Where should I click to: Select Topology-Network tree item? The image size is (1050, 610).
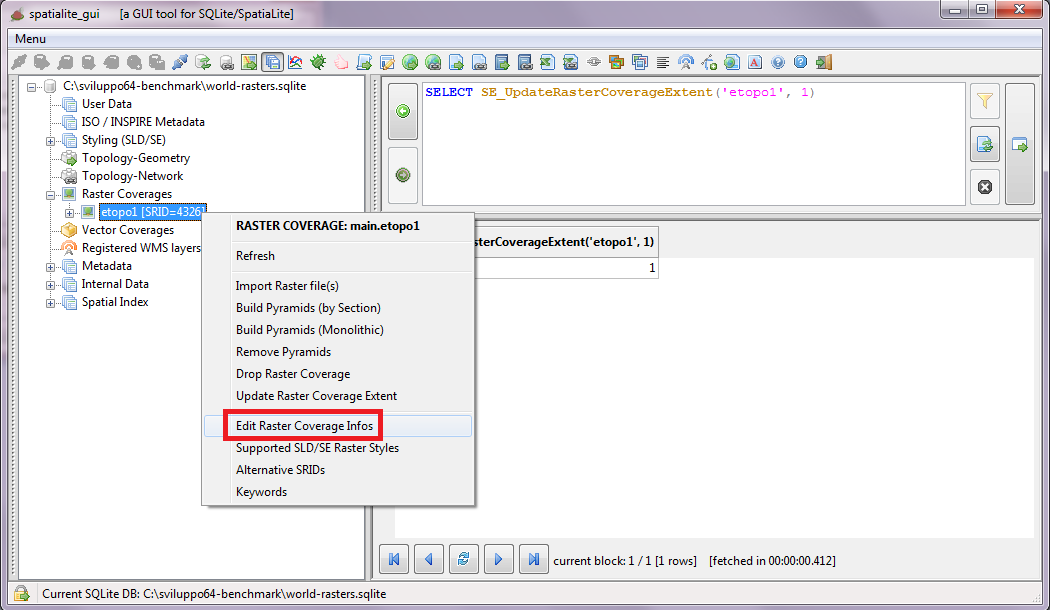[x=133, y=176]
